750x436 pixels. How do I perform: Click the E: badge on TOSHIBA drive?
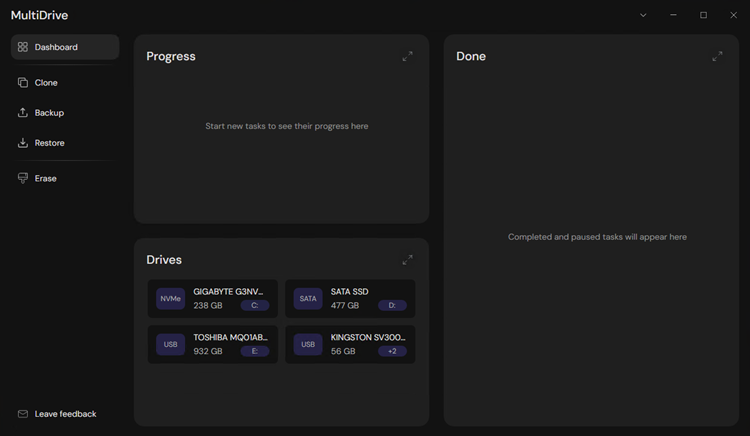tap(255, 352)
